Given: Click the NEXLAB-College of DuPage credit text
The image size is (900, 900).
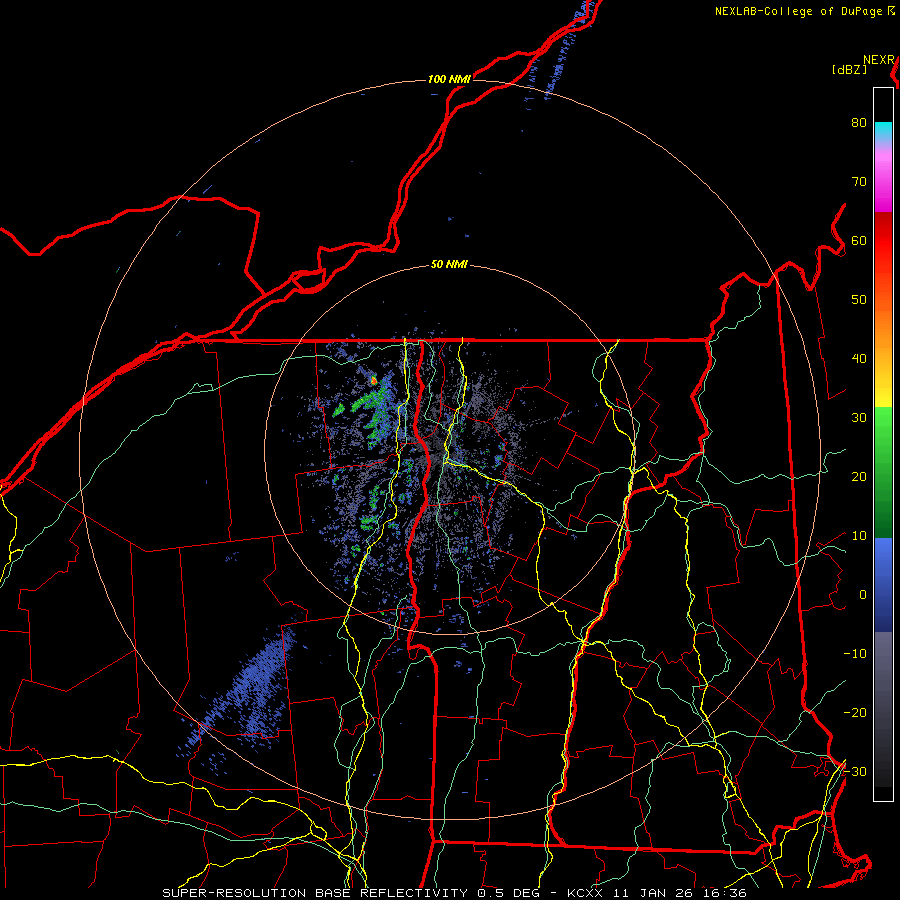Looking at the screenshot, I should [799, 11].
